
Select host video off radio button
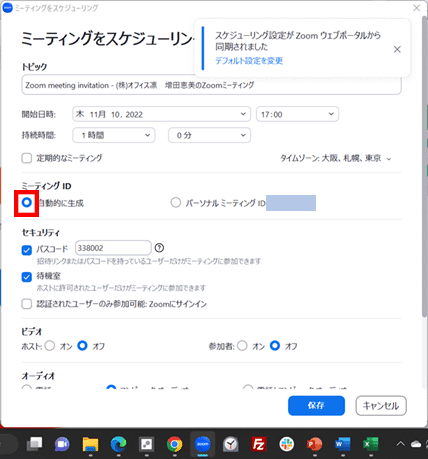click(x=82, y=346)
